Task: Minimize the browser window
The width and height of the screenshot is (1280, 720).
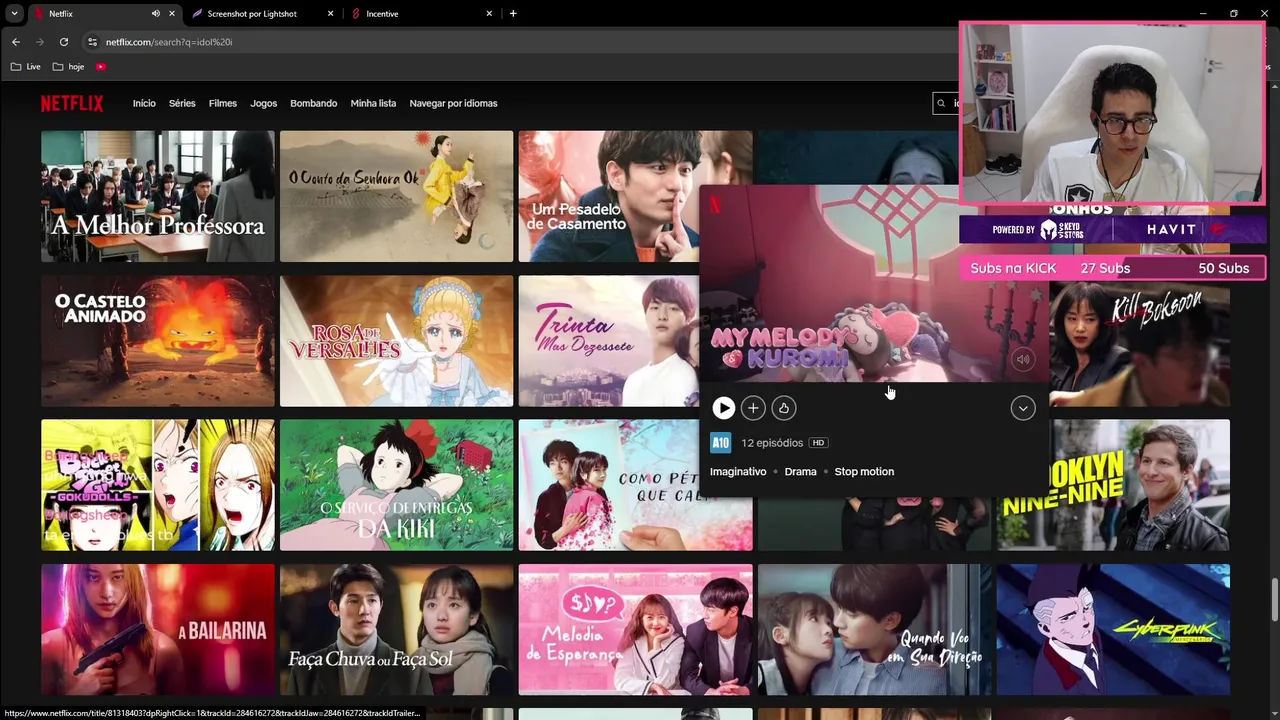Action: pyautogui.click(x=1203, y=14)
